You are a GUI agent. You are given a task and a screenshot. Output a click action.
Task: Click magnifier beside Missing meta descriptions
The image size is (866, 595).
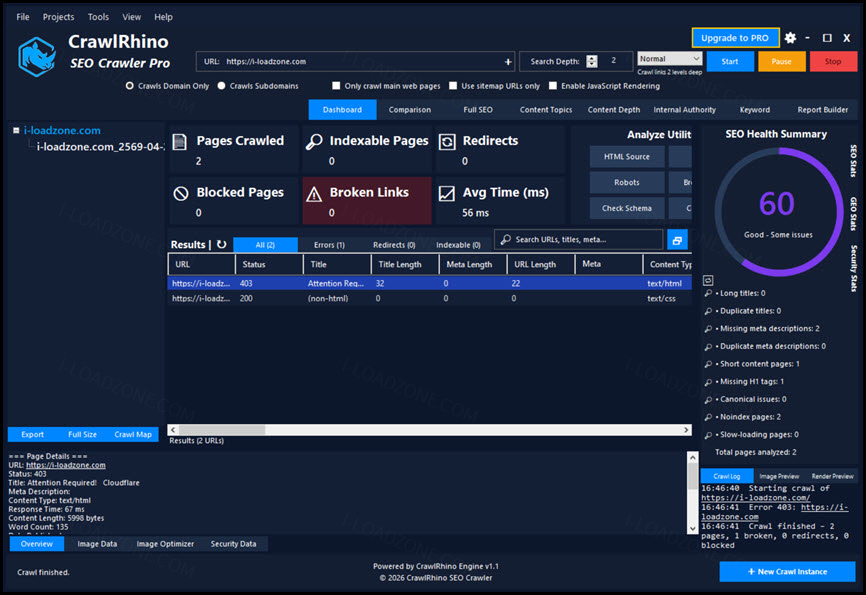pyautogui.click(x=708, y=329)
